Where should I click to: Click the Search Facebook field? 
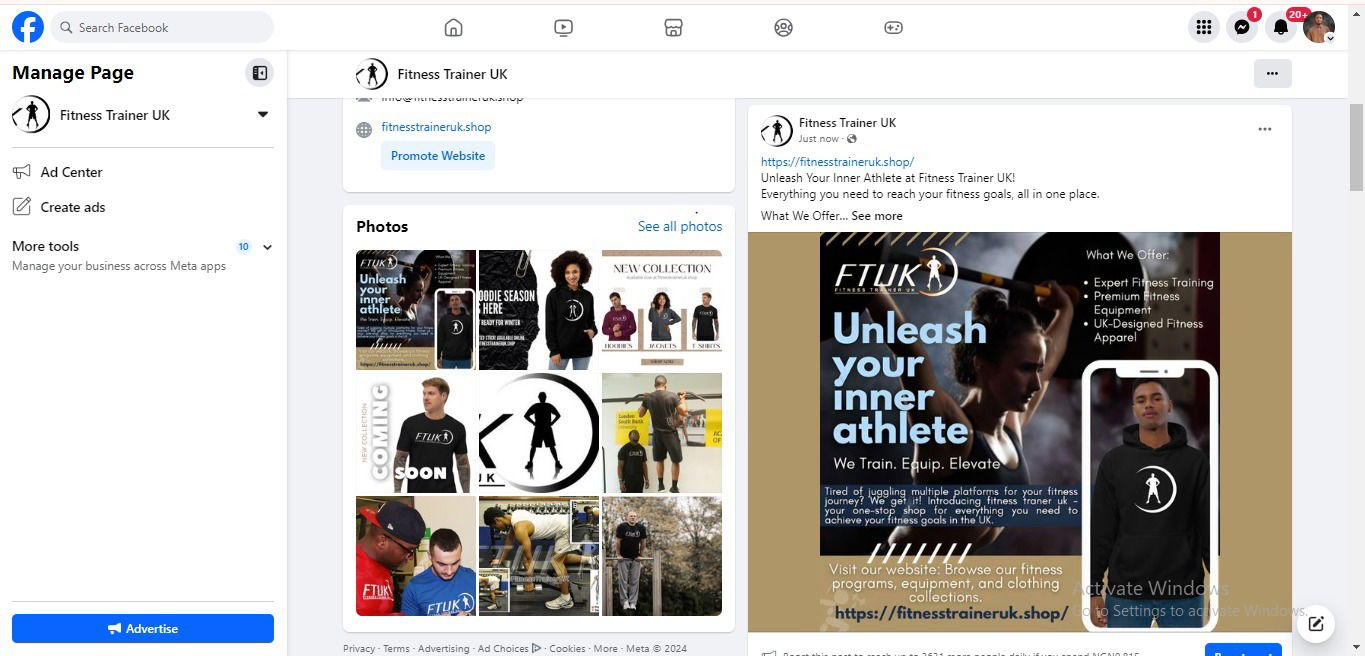pyautogui.click(x=162, y=28)
